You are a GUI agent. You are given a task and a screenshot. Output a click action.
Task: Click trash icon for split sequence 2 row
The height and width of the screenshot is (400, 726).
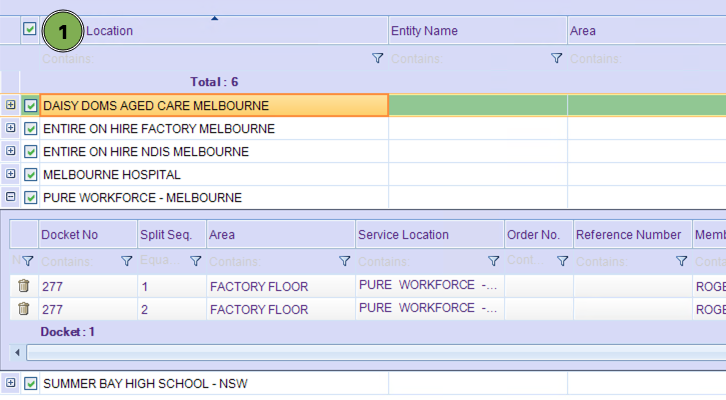pyautogui.click(x=24, y=309)
